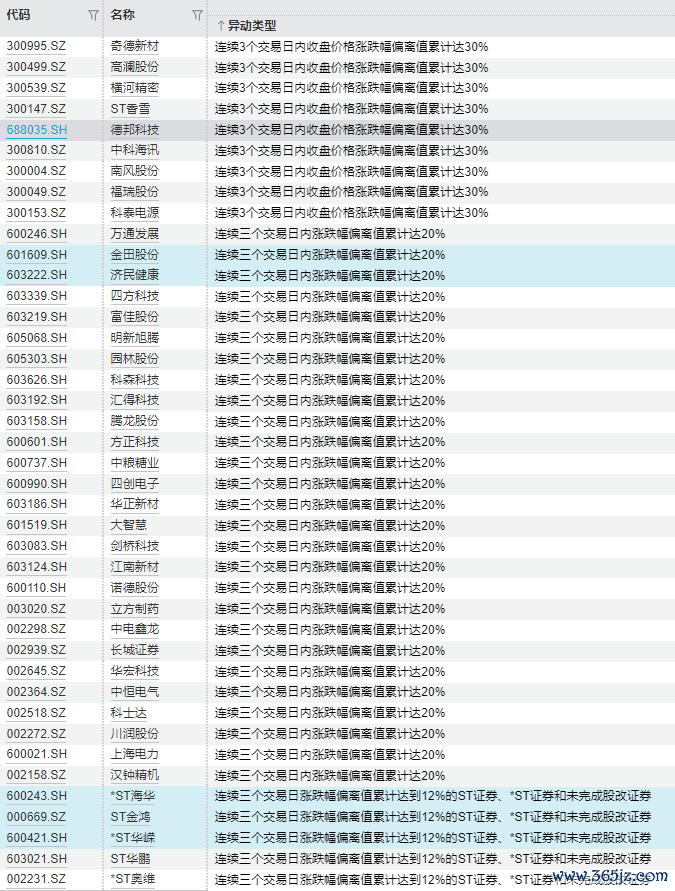Open stock code 300995.SZ
675x891 pixels.
coord(36,47)
